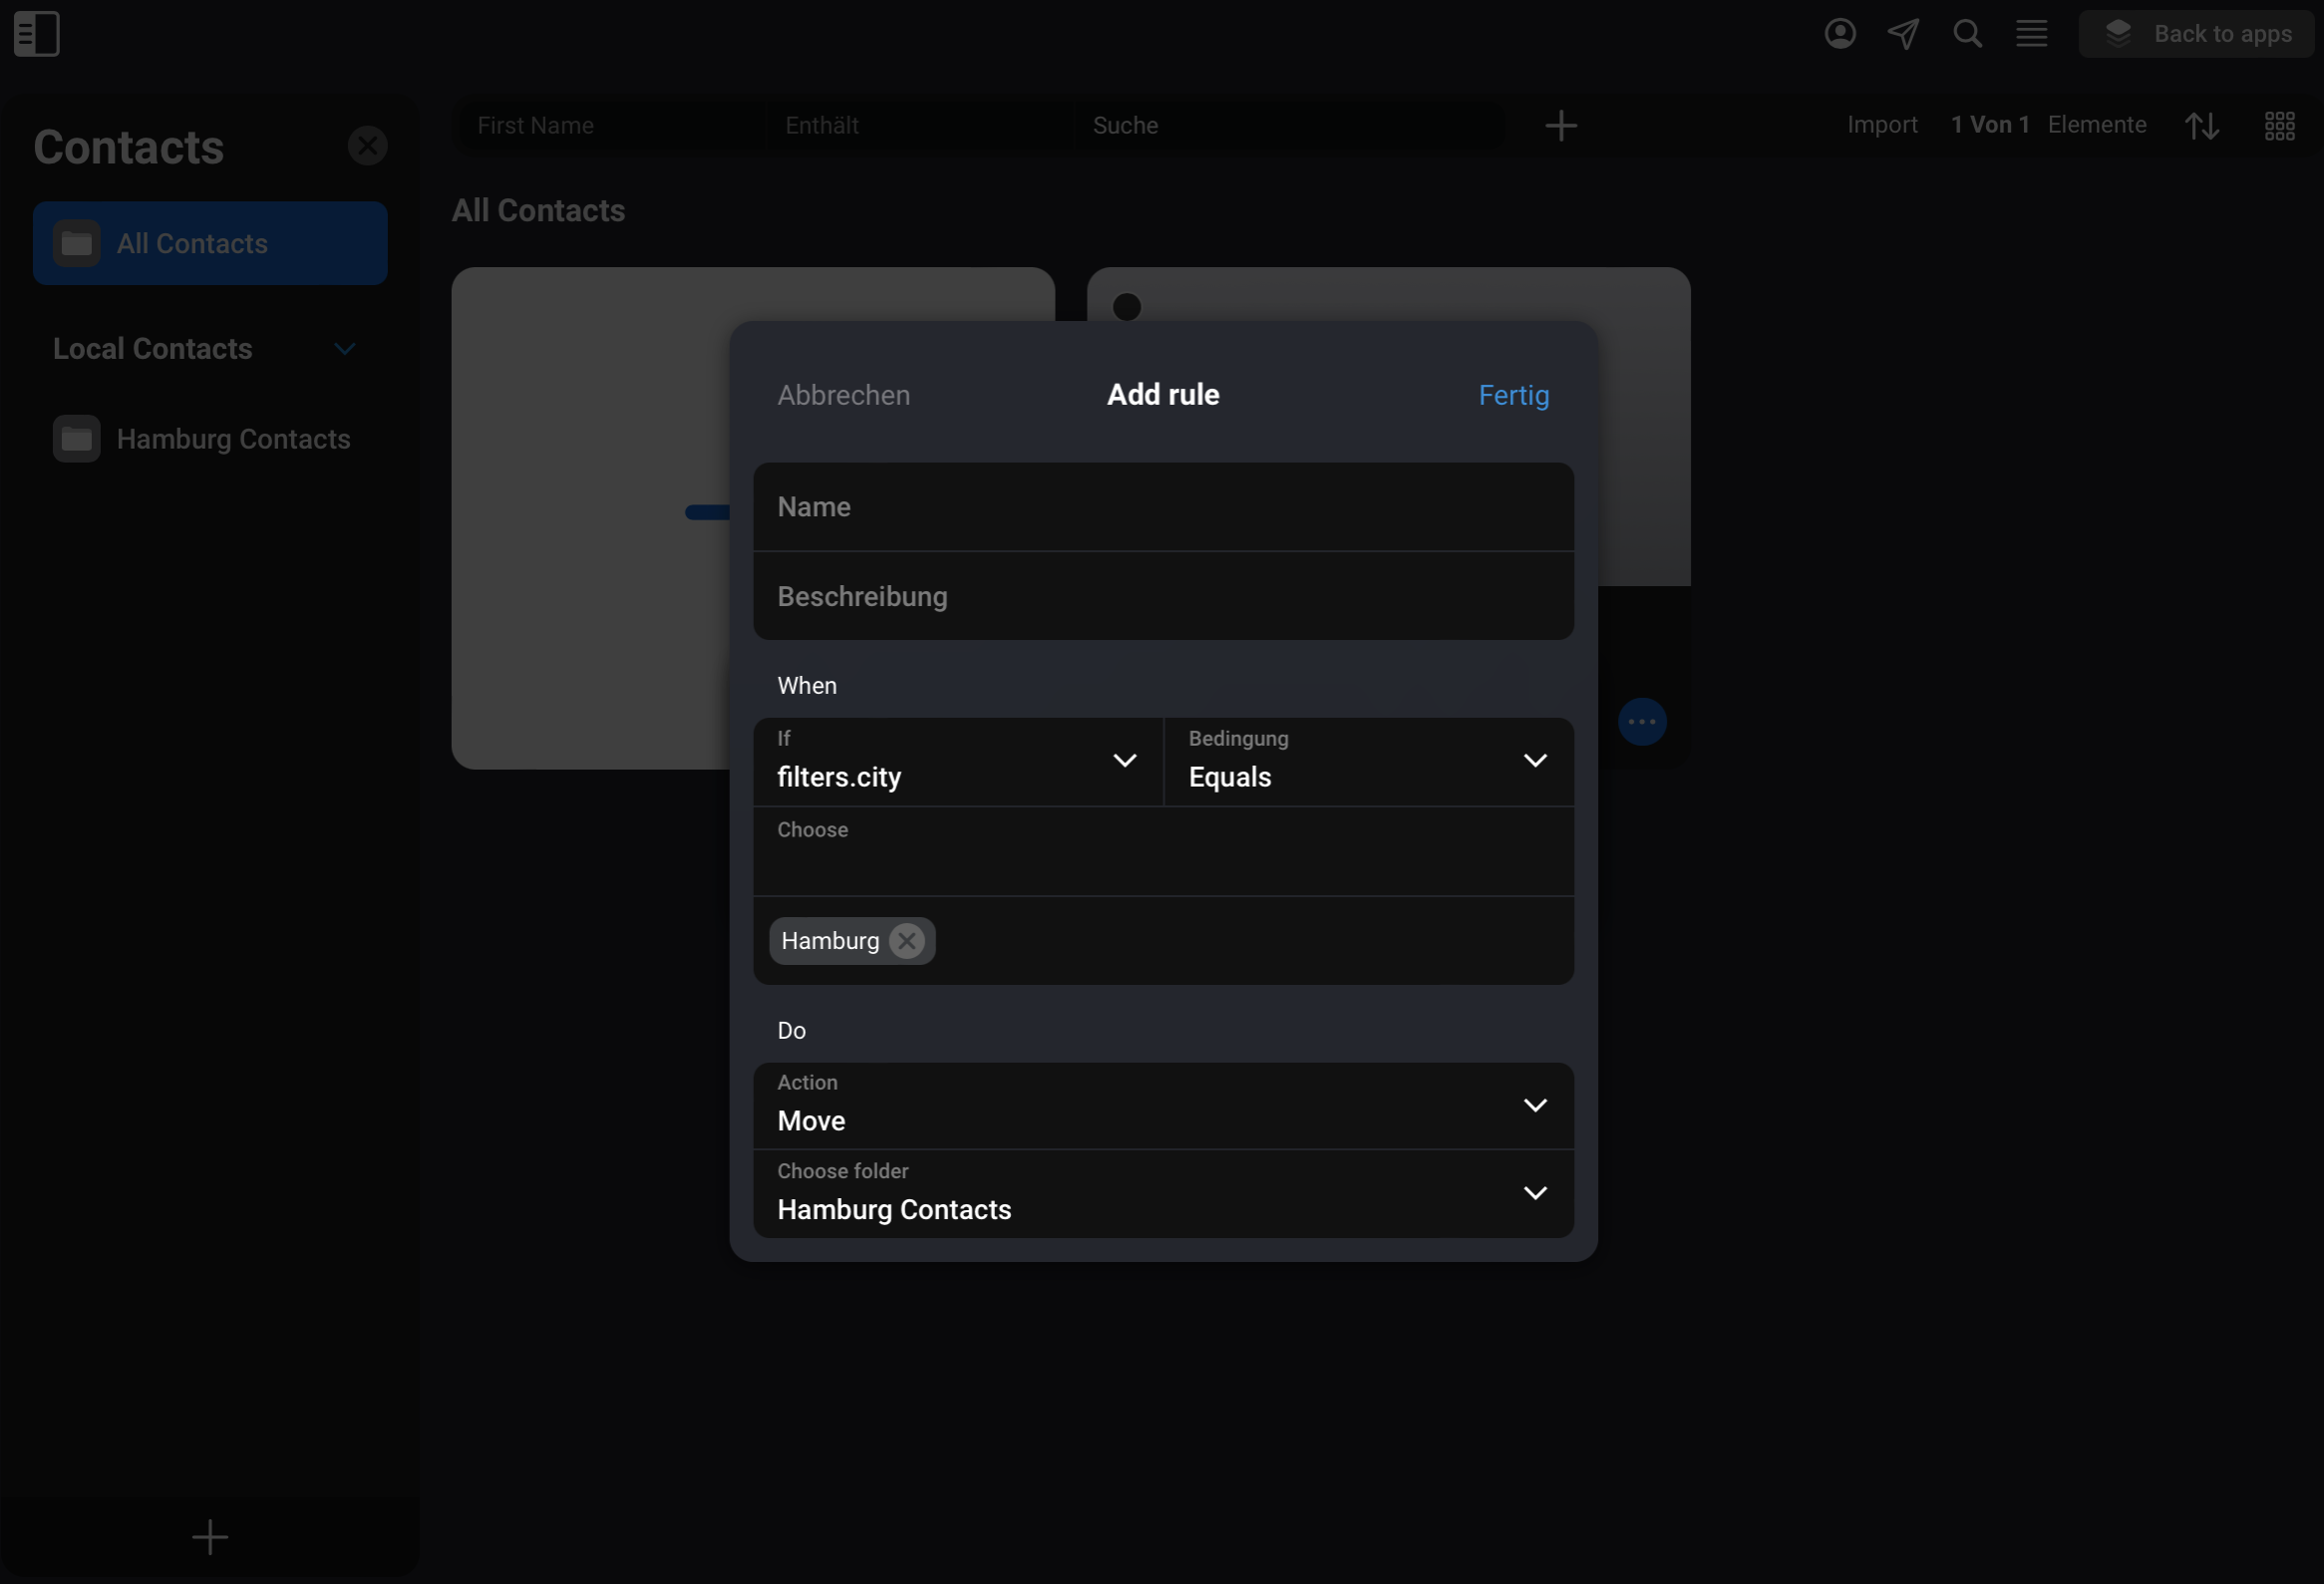The image size is (2324, 1584).
Task: Open the user account icon
Action: pos(1840,34)
